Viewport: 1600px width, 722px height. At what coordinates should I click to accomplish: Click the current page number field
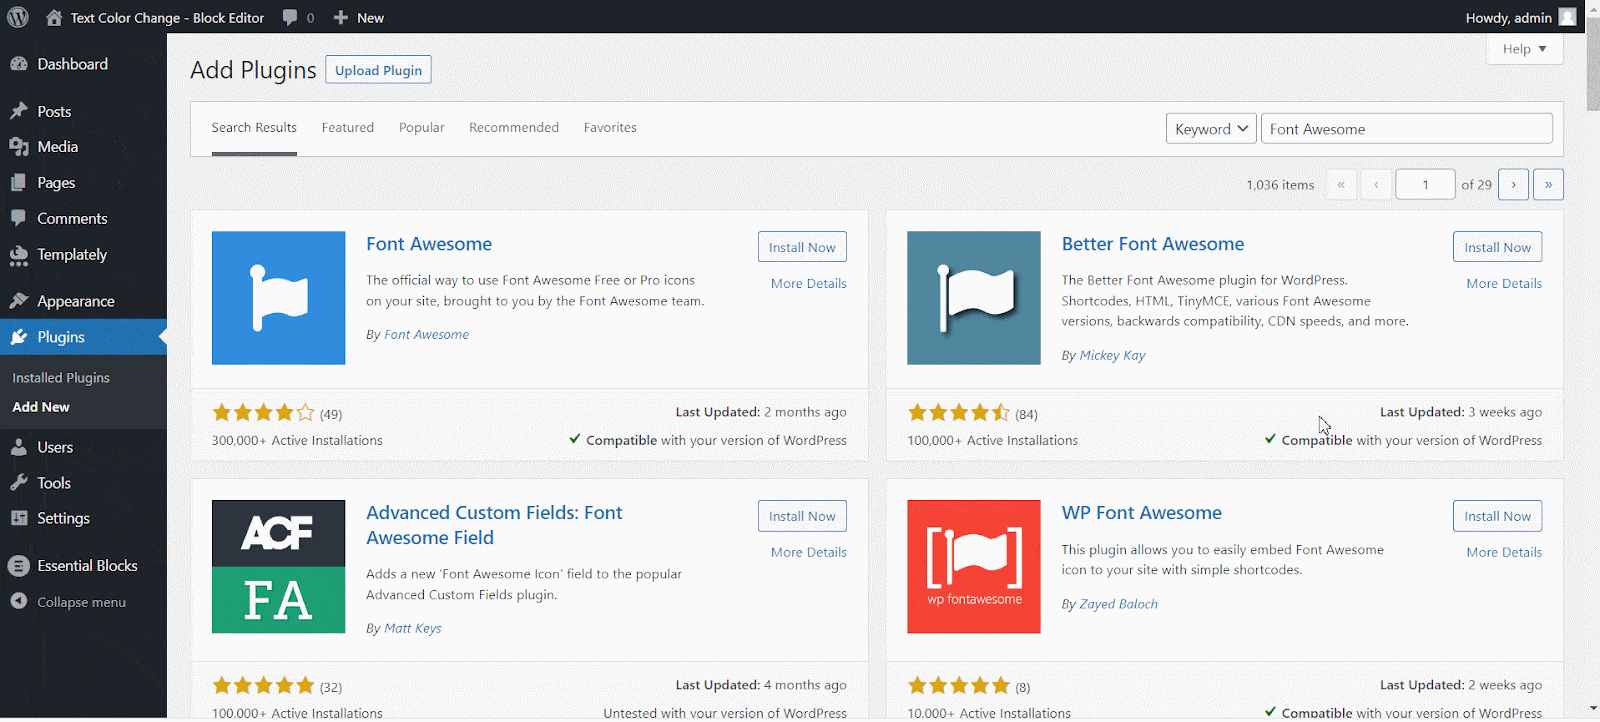[x=1425, y=185]
